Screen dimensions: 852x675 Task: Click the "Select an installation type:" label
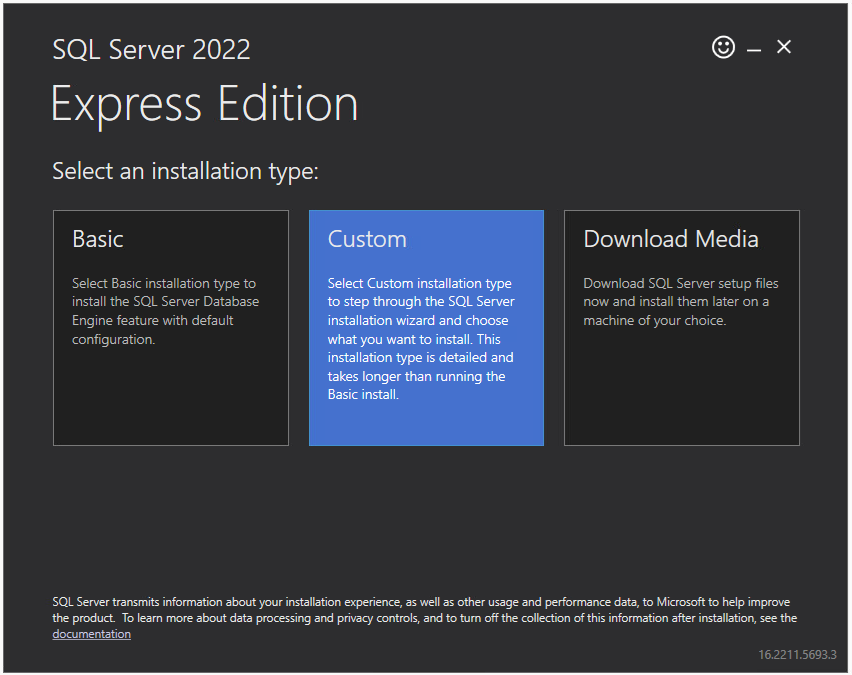coord(185,171)
